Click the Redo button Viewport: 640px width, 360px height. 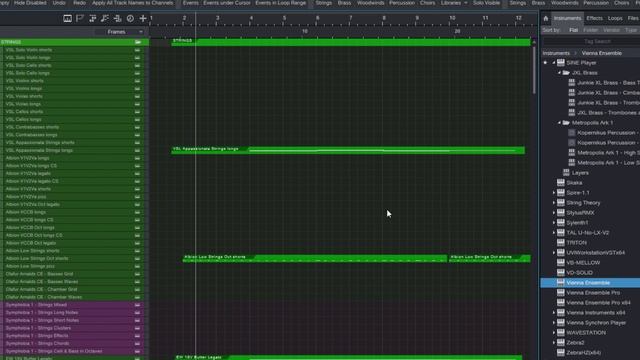80,3
